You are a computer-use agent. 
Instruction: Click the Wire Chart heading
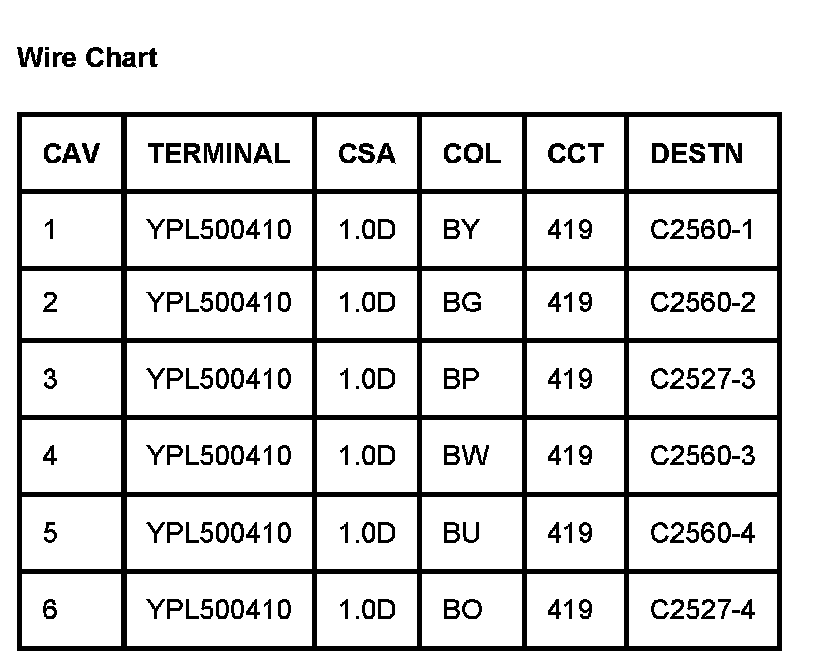(87, 58)
